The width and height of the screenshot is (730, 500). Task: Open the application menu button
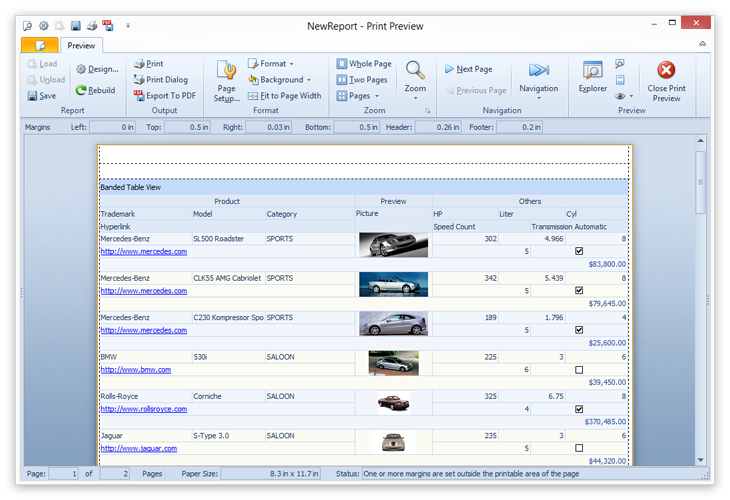point(39,45)
